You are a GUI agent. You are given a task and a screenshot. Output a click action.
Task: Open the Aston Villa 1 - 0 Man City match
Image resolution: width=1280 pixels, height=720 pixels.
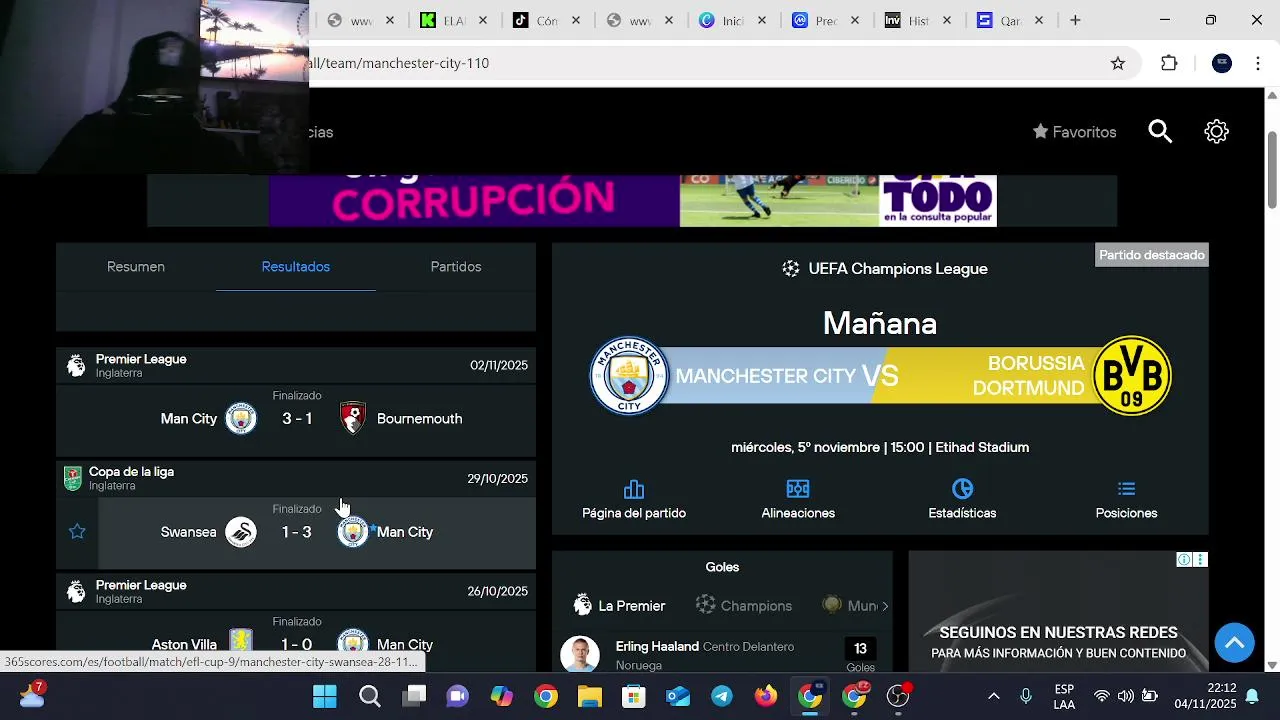[296, 640]
